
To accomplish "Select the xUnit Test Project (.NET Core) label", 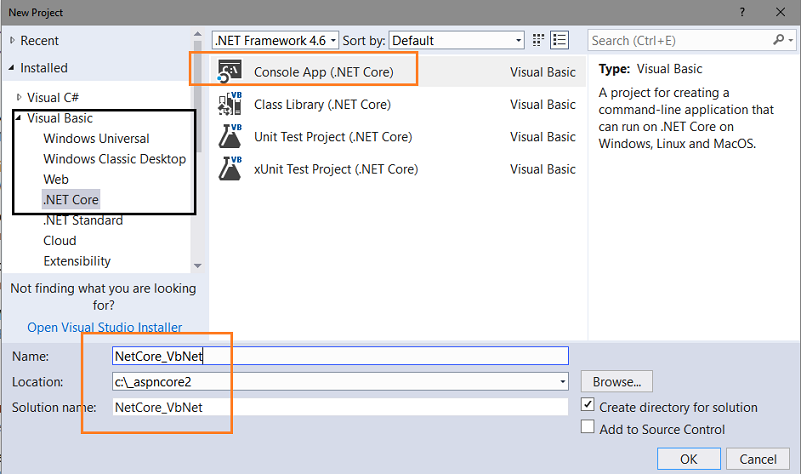I will [336, 169].
